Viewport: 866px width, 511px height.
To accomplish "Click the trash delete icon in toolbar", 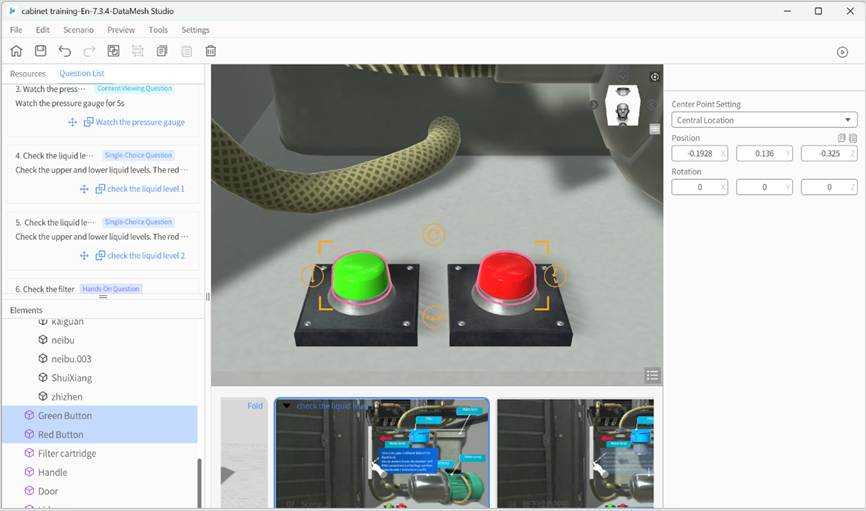I will click(211, 51).
